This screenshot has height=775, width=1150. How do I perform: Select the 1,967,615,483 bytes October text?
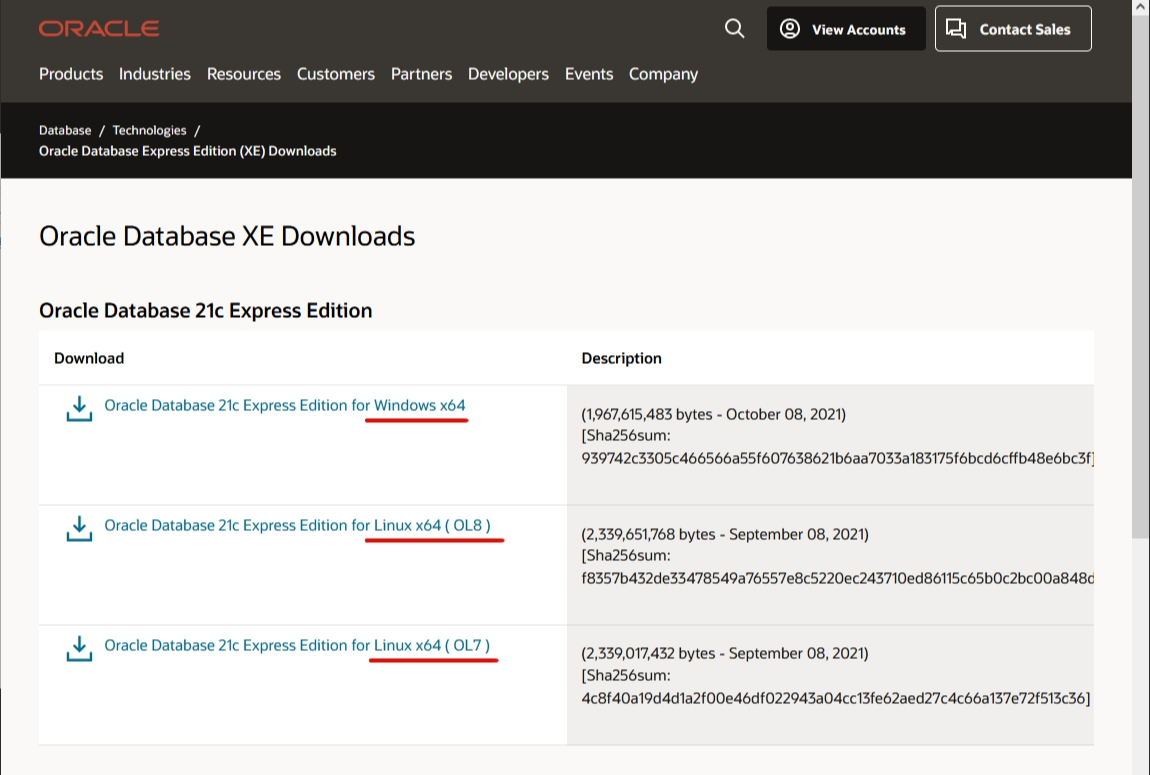click(x=714, y=414)
